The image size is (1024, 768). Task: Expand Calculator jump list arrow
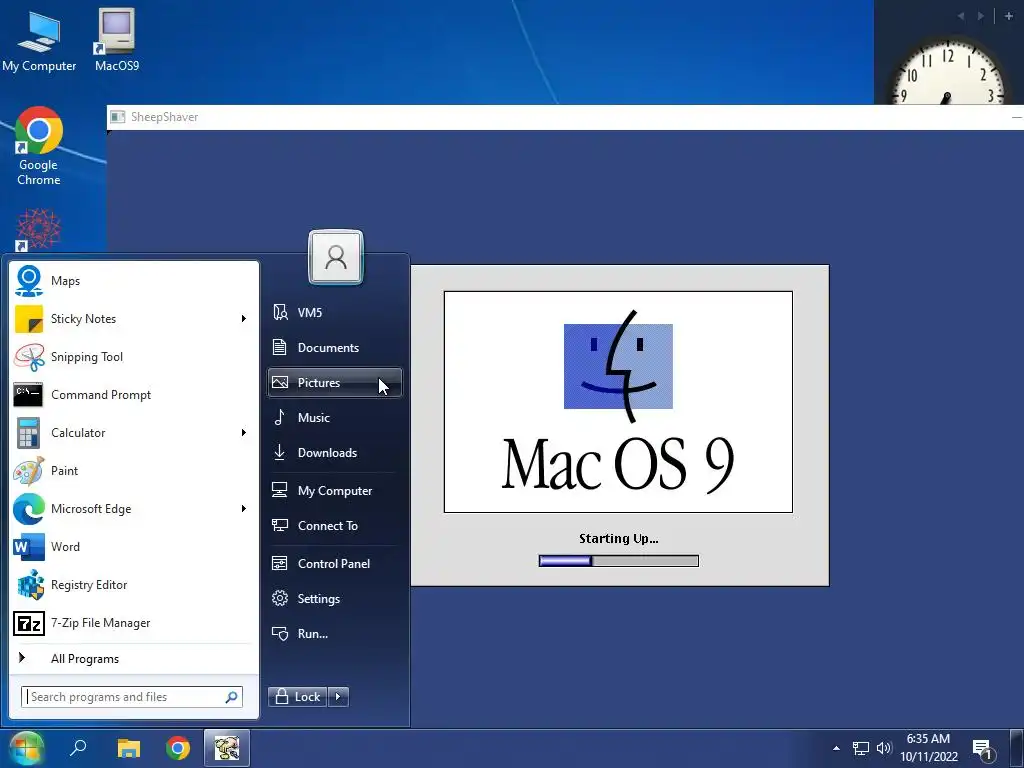click(x=244, y=432)
